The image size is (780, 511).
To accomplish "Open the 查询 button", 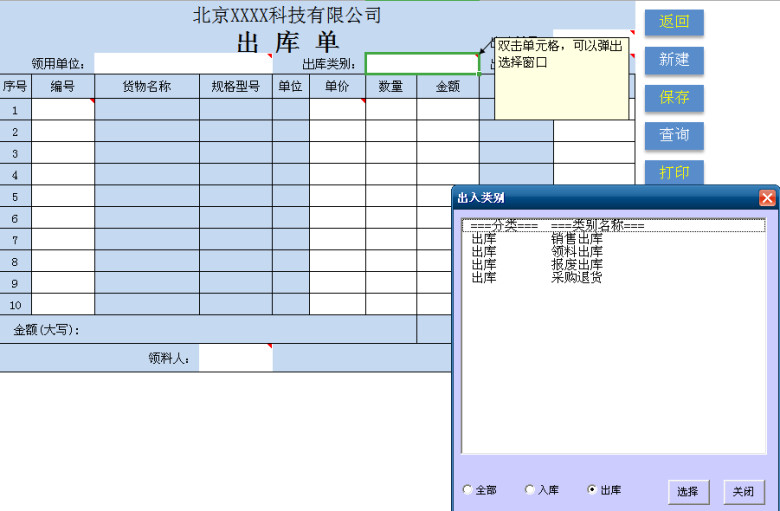I will click(x=674, y=135).
